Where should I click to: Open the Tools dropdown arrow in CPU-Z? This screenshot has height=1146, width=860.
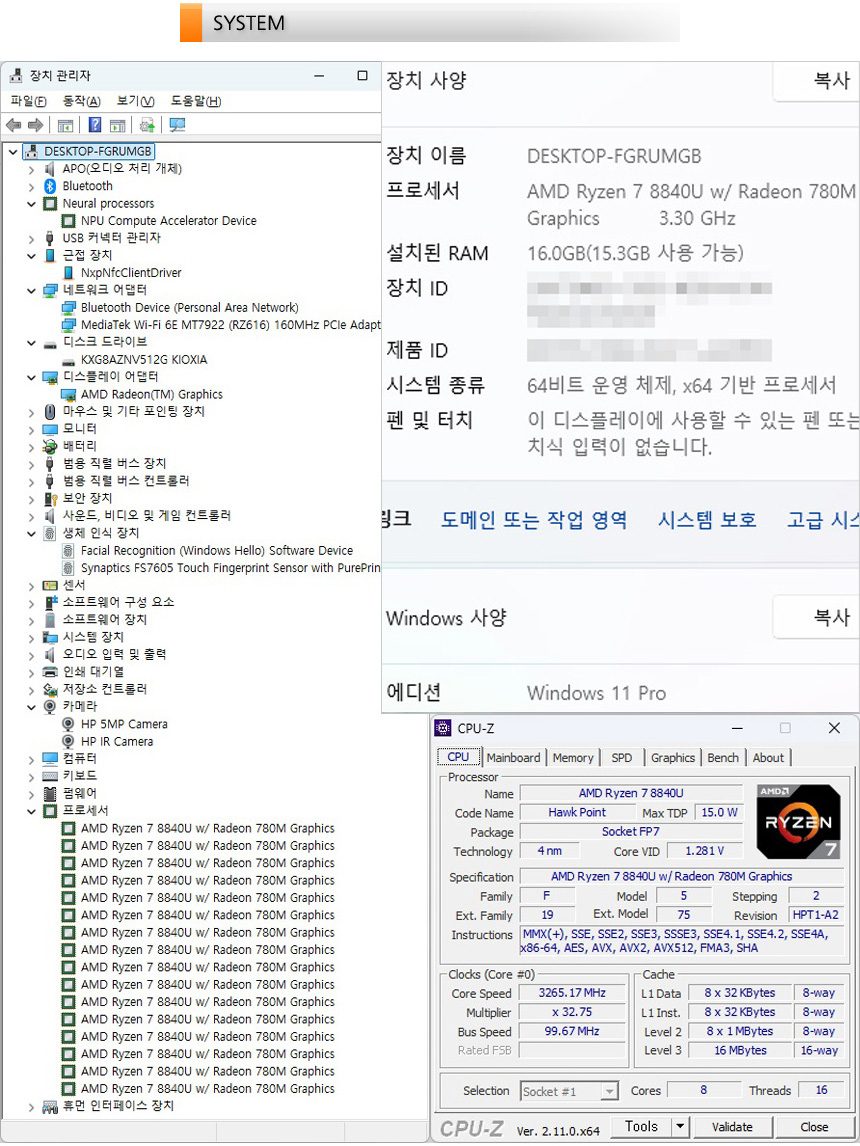tap(680, 1127)
